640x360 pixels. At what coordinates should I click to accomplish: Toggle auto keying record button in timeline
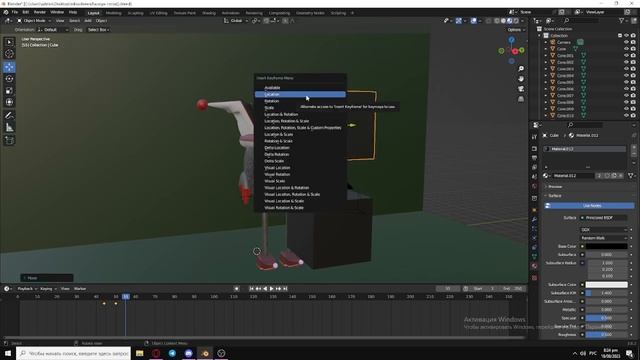coord(236,289)
